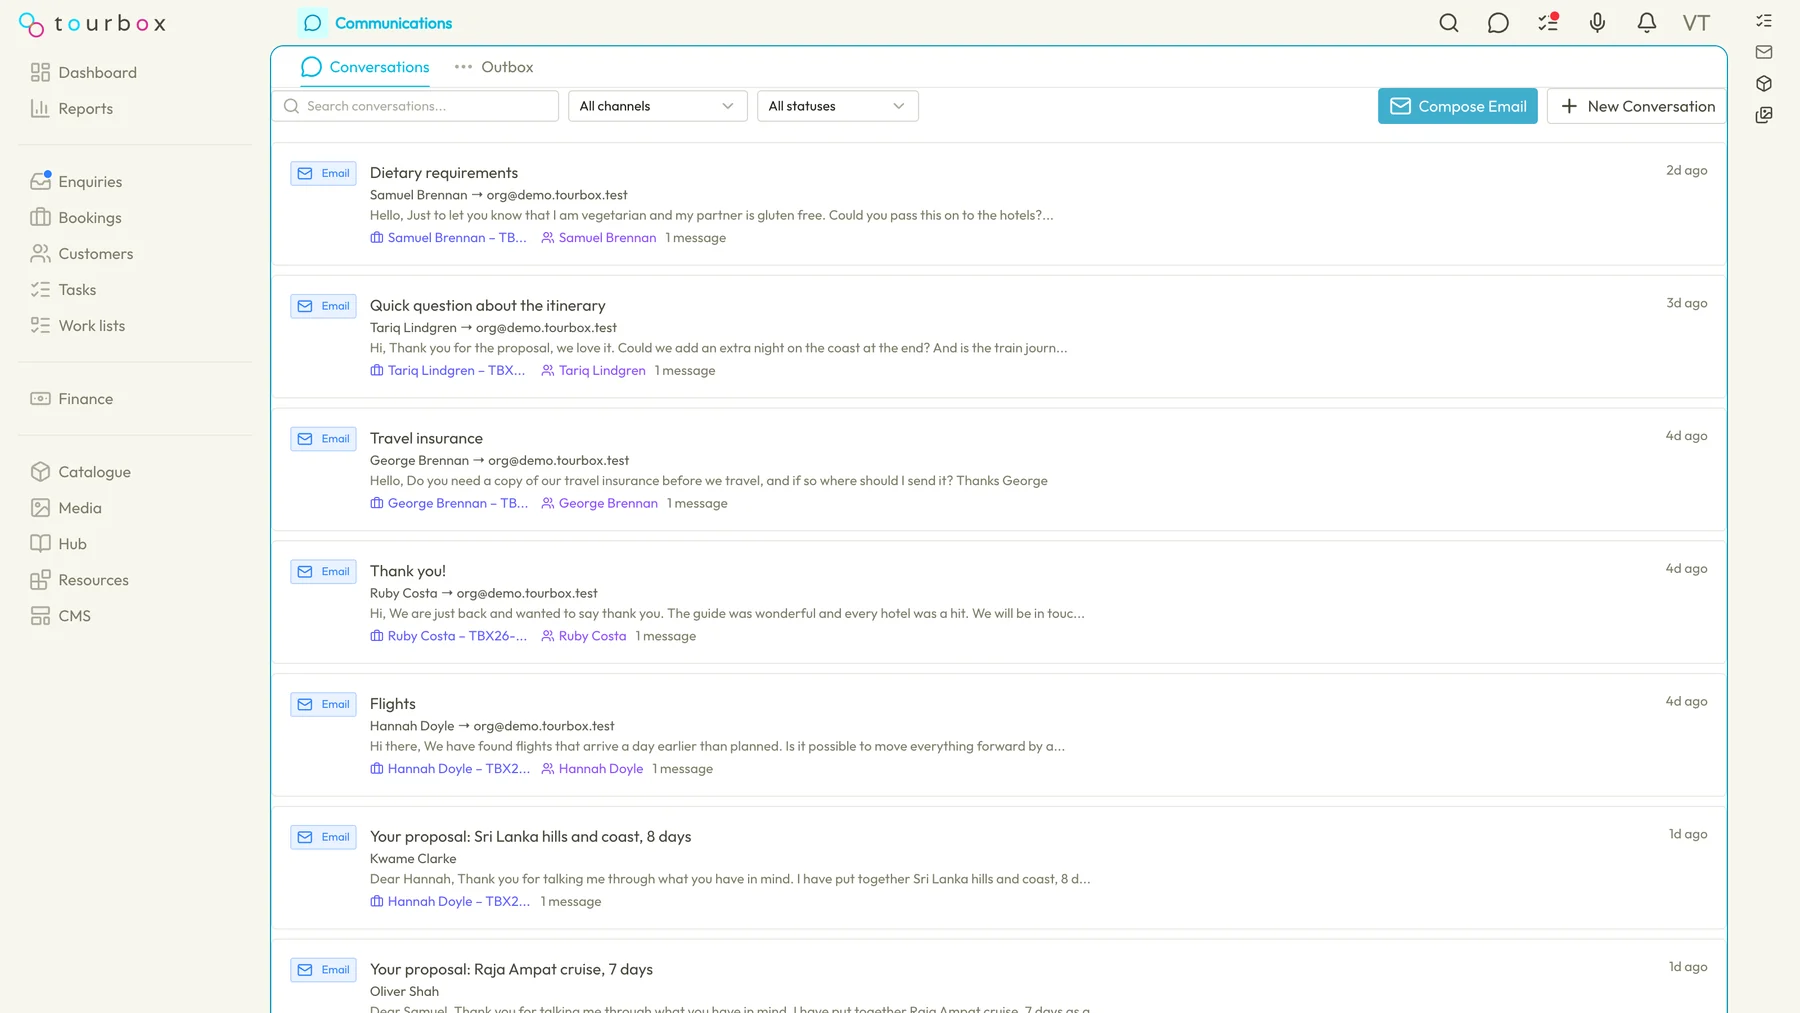Expand the All channels dropdown
Image resolution: width=1800 pixels, height=1013 pixels.
[x=657, y=106]
